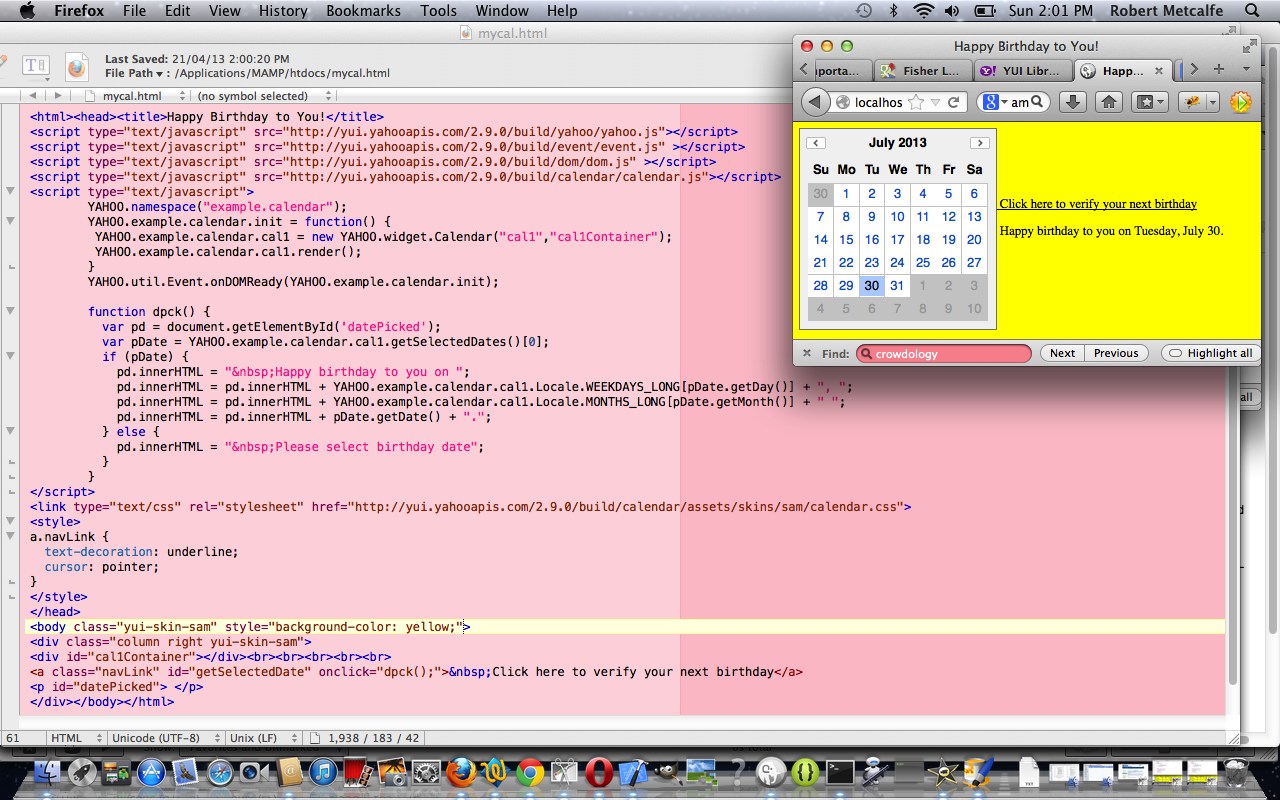Open Opera from the Dock

point(599,772)
